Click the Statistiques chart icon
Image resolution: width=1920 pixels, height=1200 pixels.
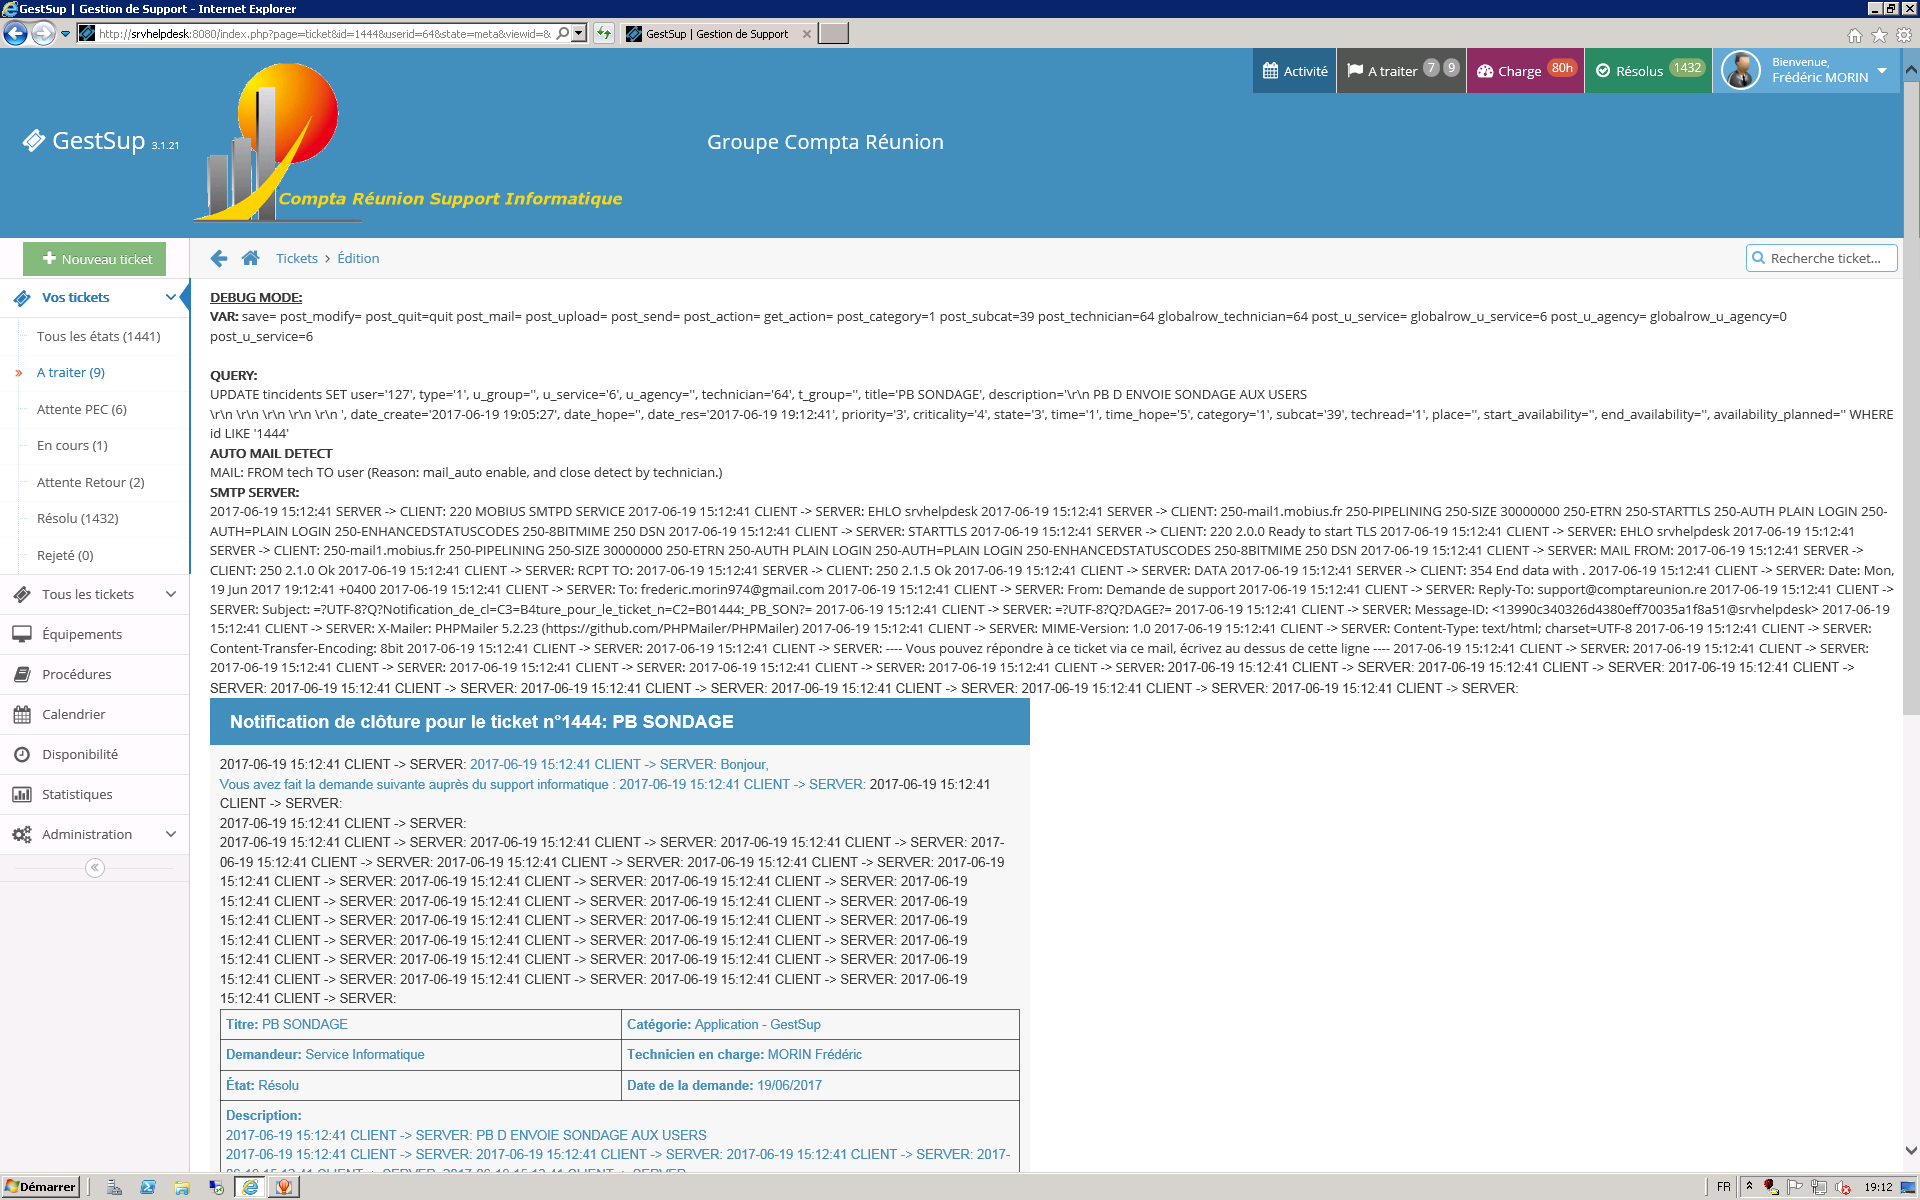point(22,794)
